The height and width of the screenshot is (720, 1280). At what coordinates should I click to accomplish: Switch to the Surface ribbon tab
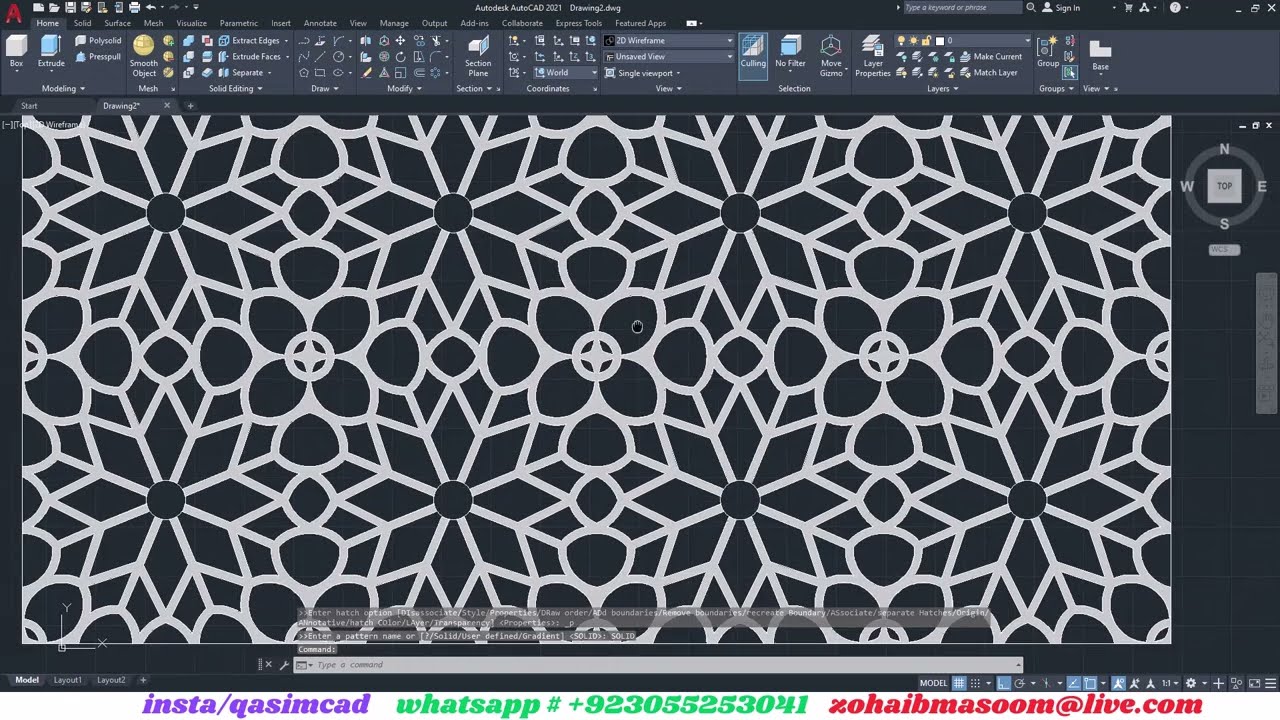point(117,23)
